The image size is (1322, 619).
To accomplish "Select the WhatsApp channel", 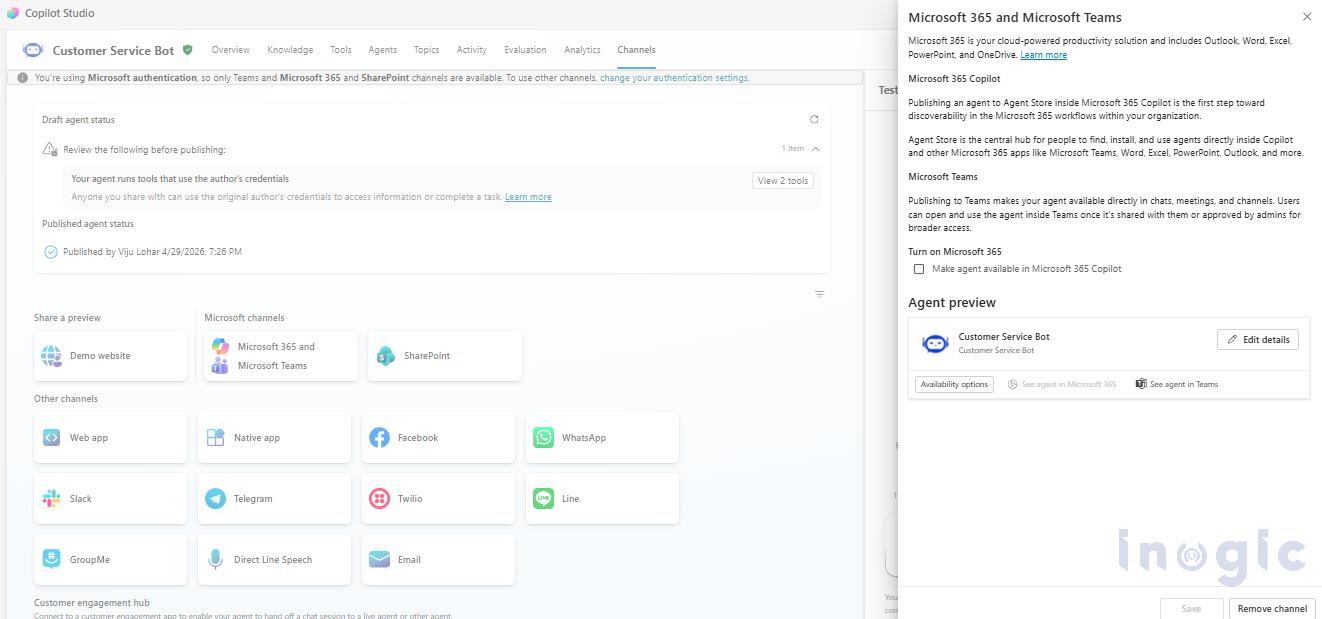I will click(602, 437).
